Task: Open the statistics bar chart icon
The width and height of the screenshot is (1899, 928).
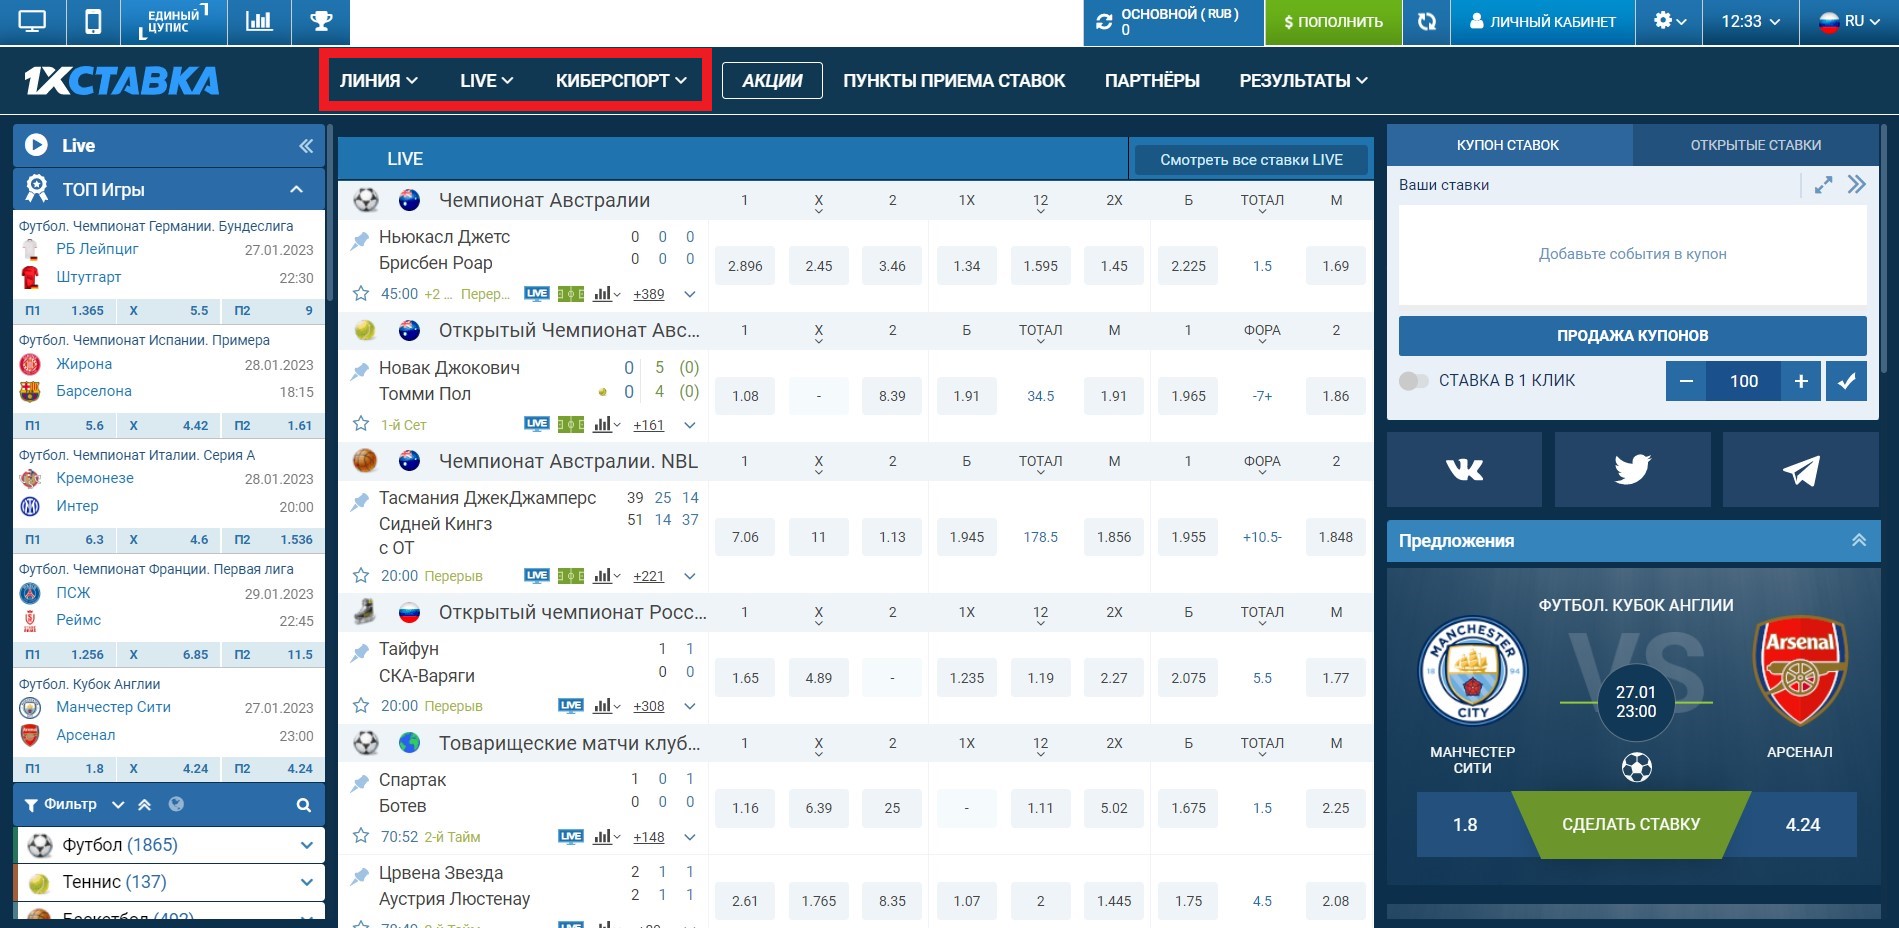Action: pyautogui.click(x=259, y=21)
